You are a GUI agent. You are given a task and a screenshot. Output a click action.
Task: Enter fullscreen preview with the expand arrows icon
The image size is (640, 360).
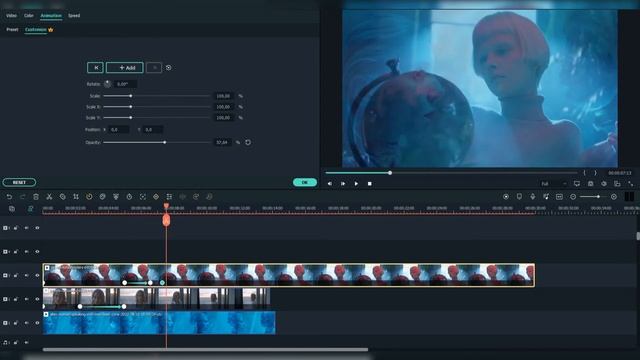631,184
